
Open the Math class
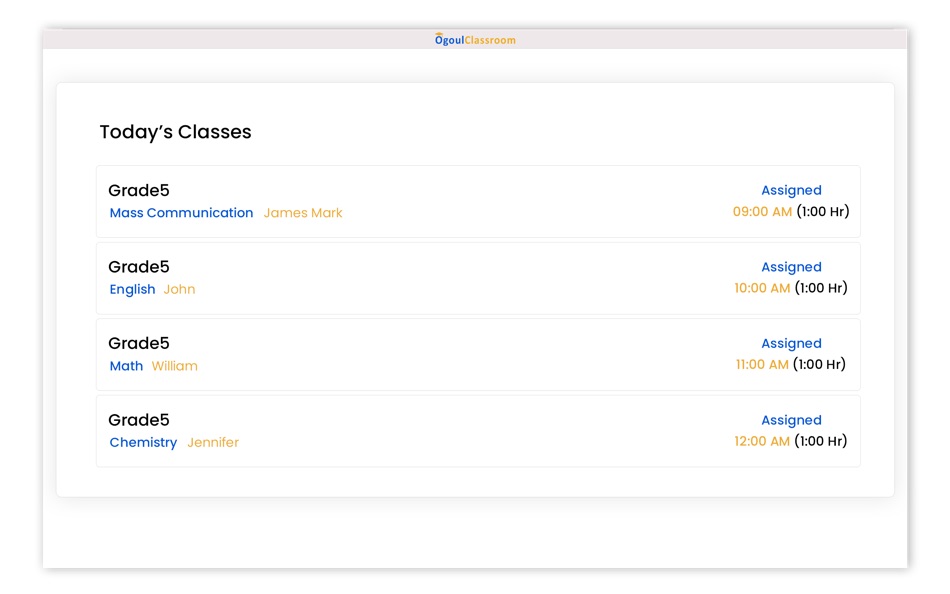coord(125,365)
